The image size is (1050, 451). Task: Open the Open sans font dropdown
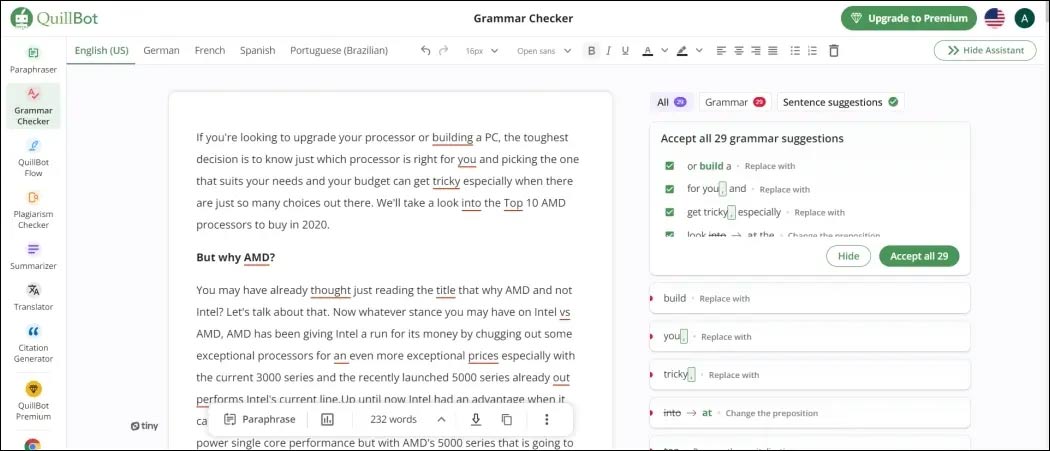click(544, 51)
